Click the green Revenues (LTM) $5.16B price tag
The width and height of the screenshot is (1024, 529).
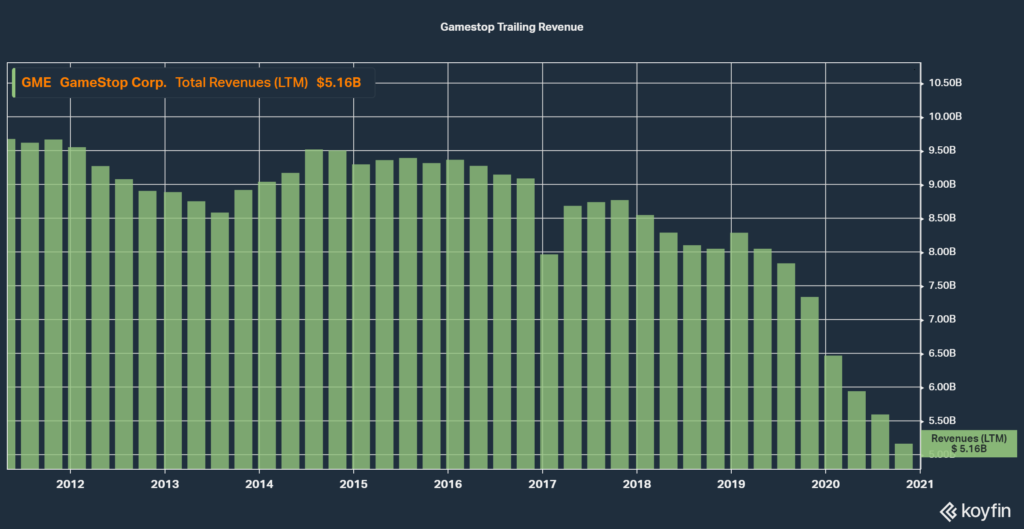pyautogui.click(x=968, y=443)
